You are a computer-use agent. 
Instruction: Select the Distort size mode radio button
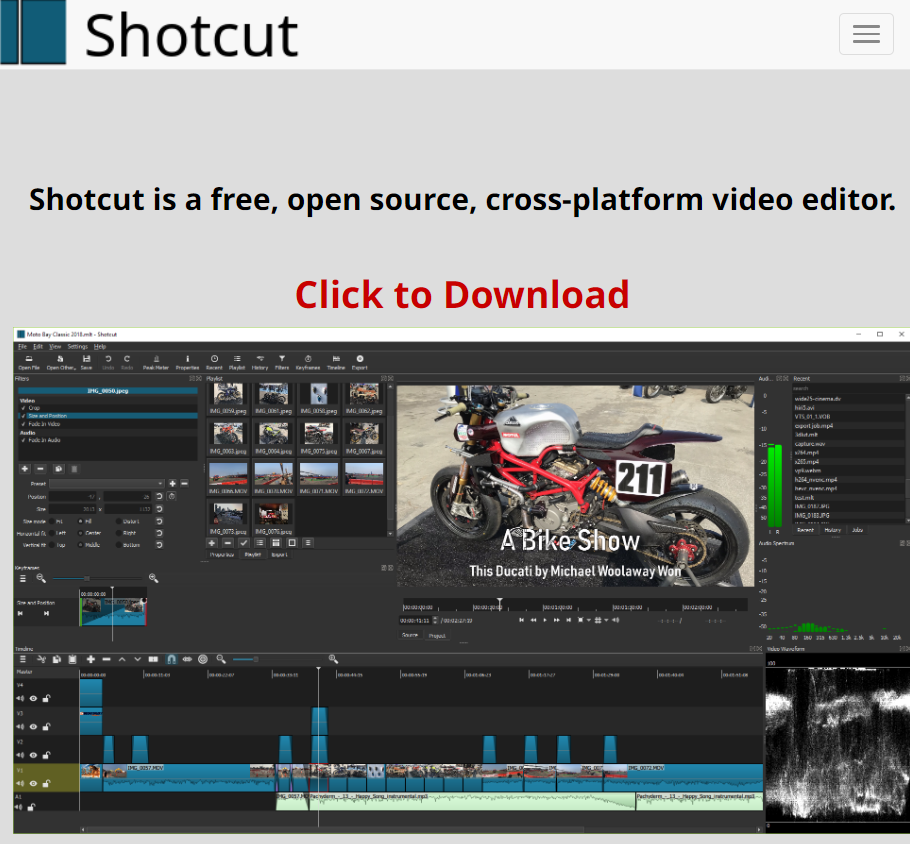[119, 521]
